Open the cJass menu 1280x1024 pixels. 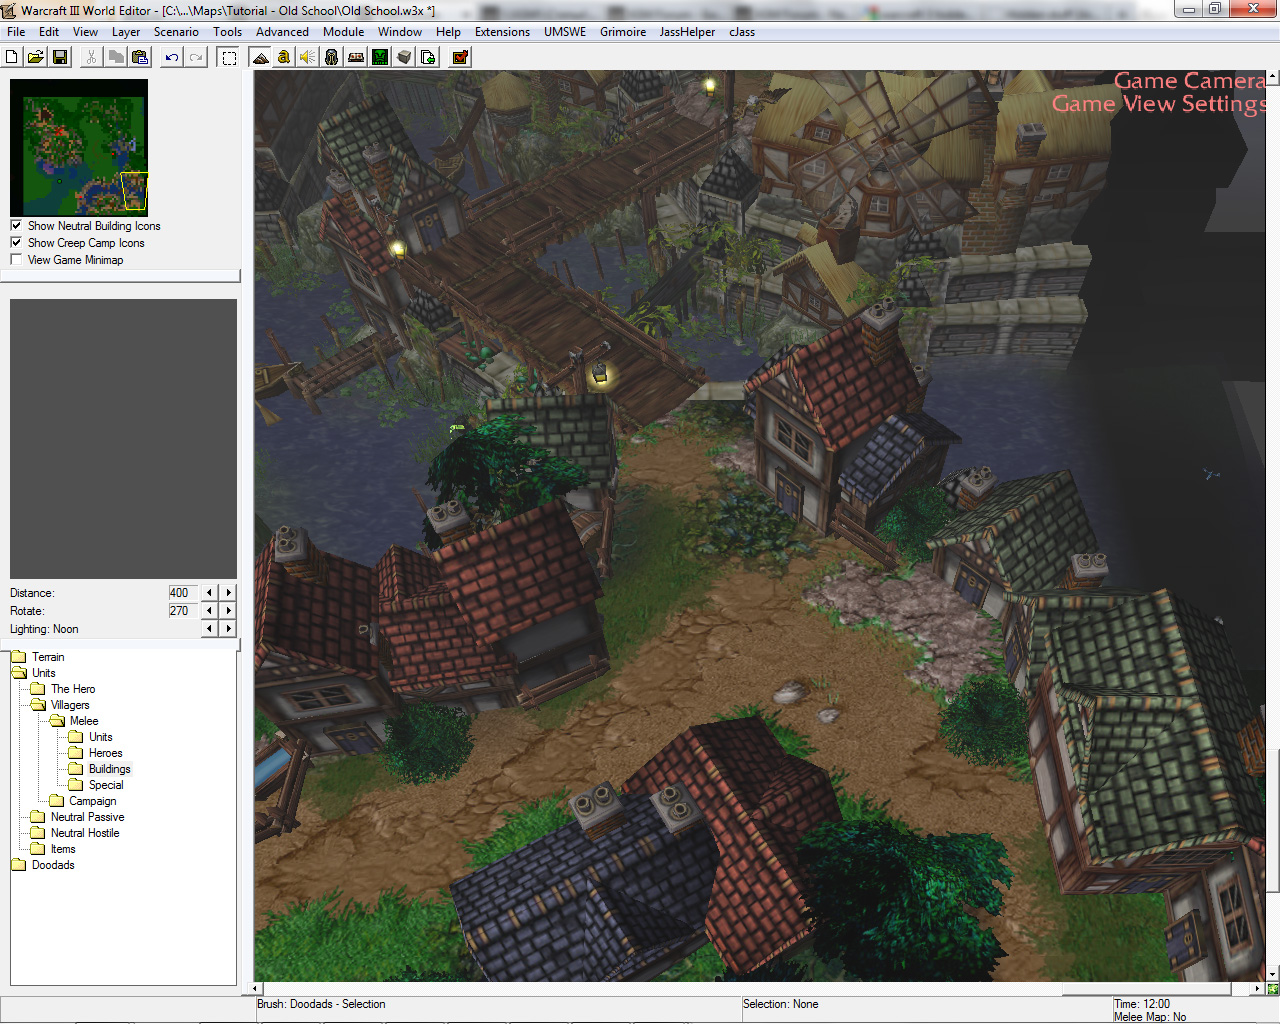pos(742,32)
